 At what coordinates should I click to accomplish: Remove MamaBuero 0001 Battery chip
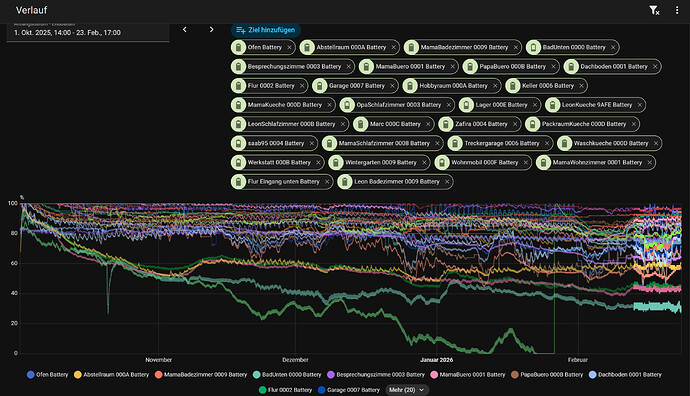point(452,66)
